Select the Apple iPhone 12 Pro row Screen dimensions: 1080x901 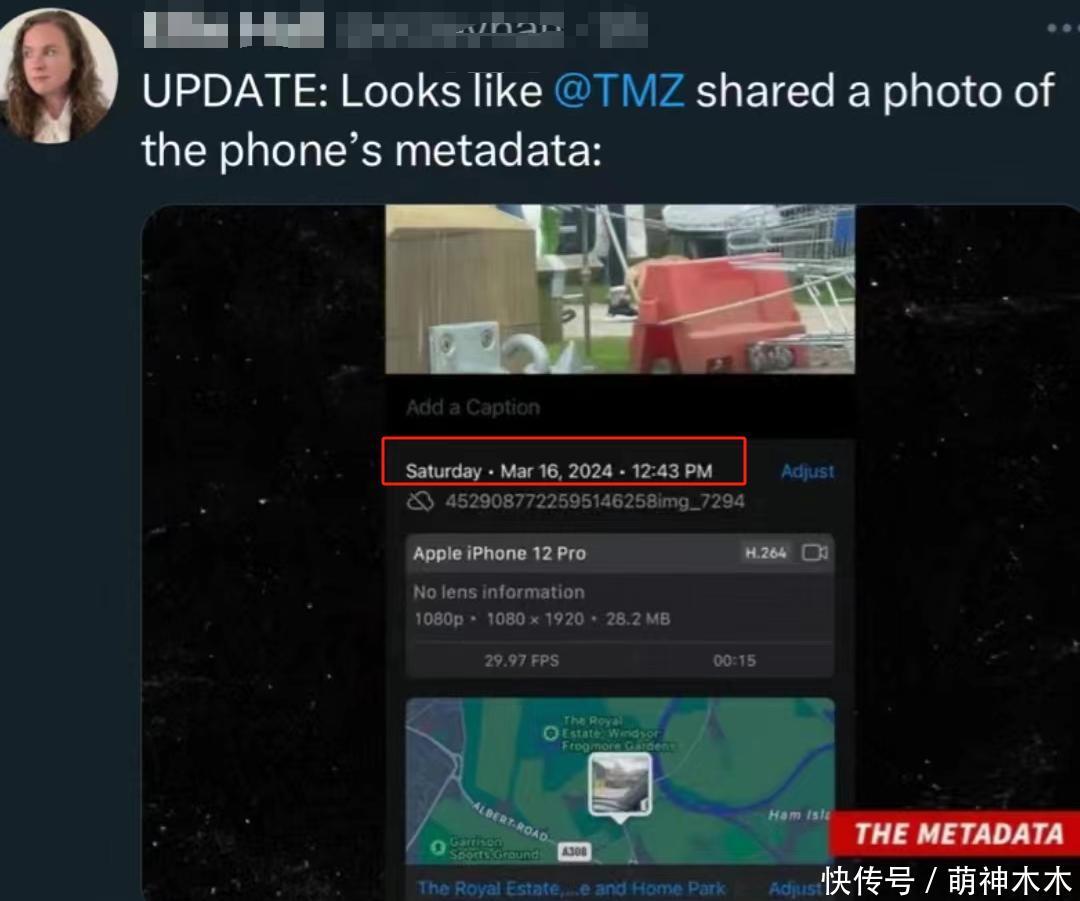tap(620, 553)
